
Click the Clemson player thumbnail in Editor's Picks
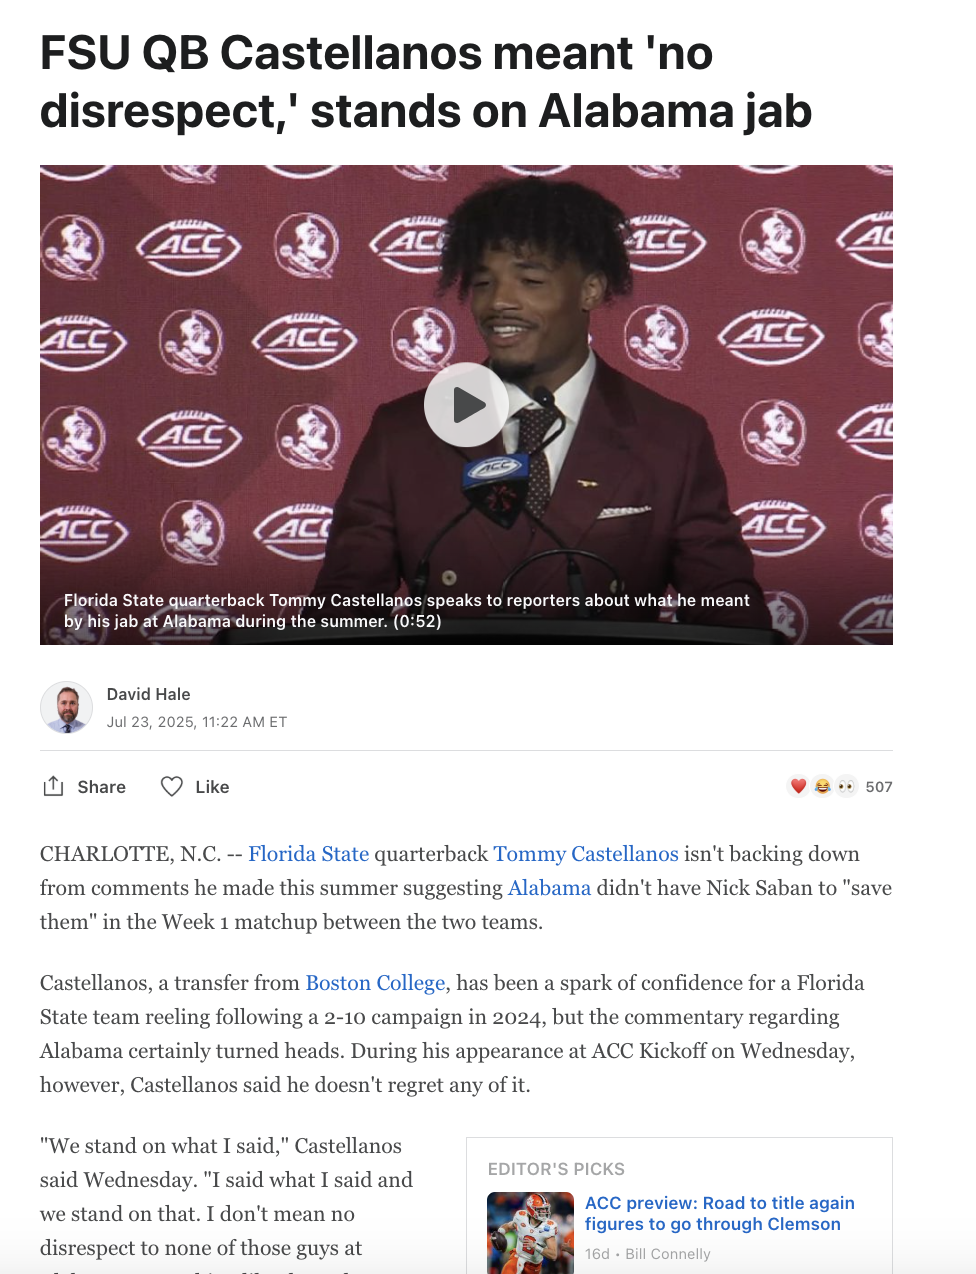[529, 1232]
